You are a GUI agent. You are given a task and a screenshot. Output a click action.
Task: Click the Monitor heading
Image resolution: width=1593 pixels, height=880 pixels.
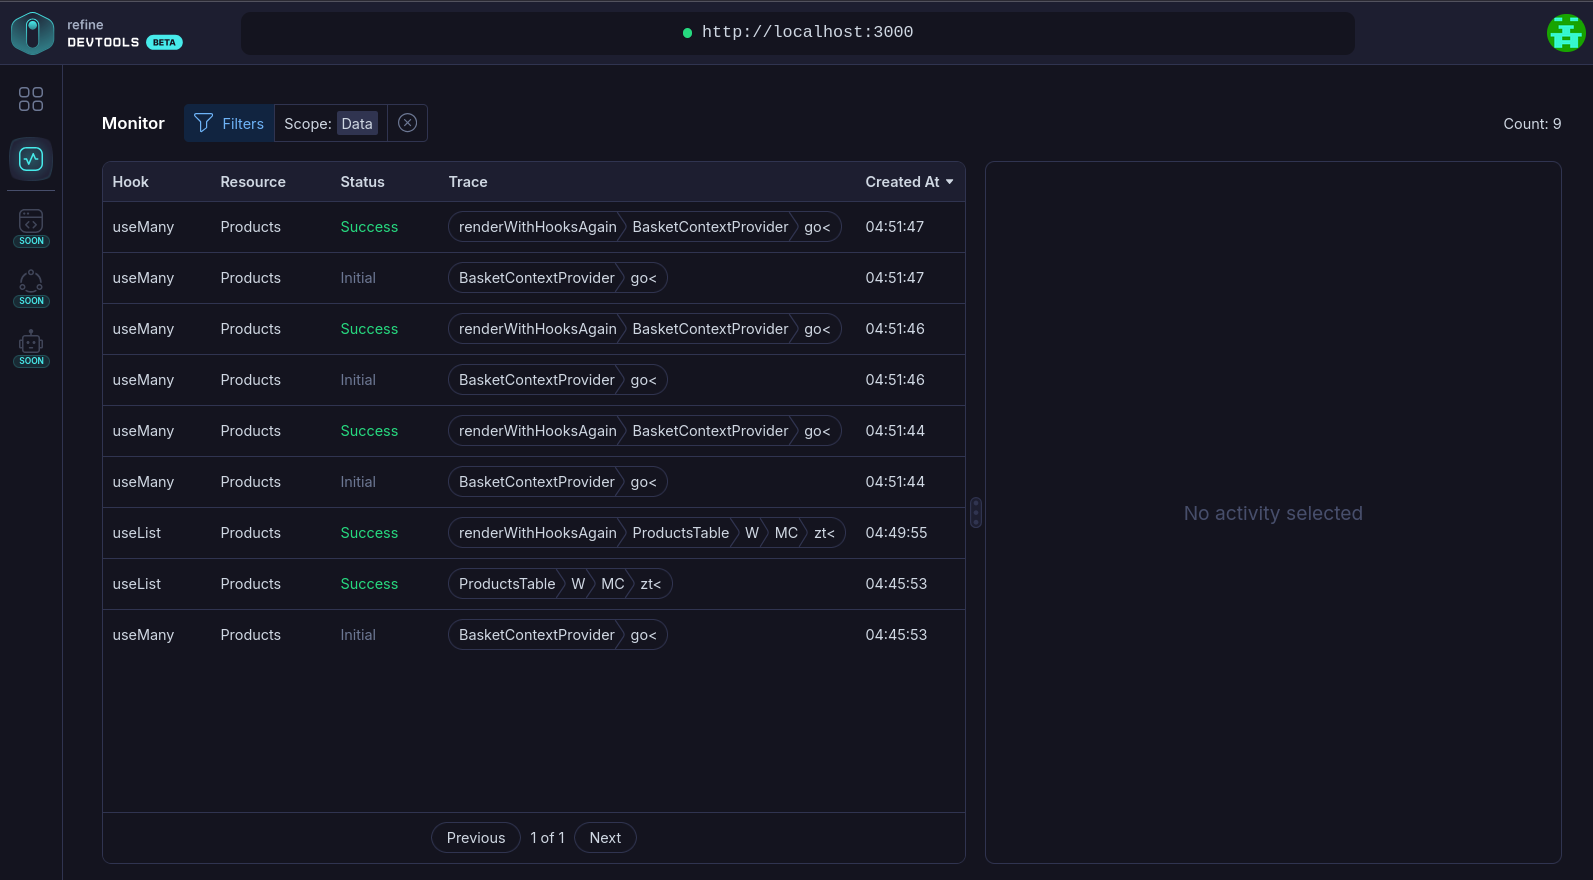pos(133,123)
